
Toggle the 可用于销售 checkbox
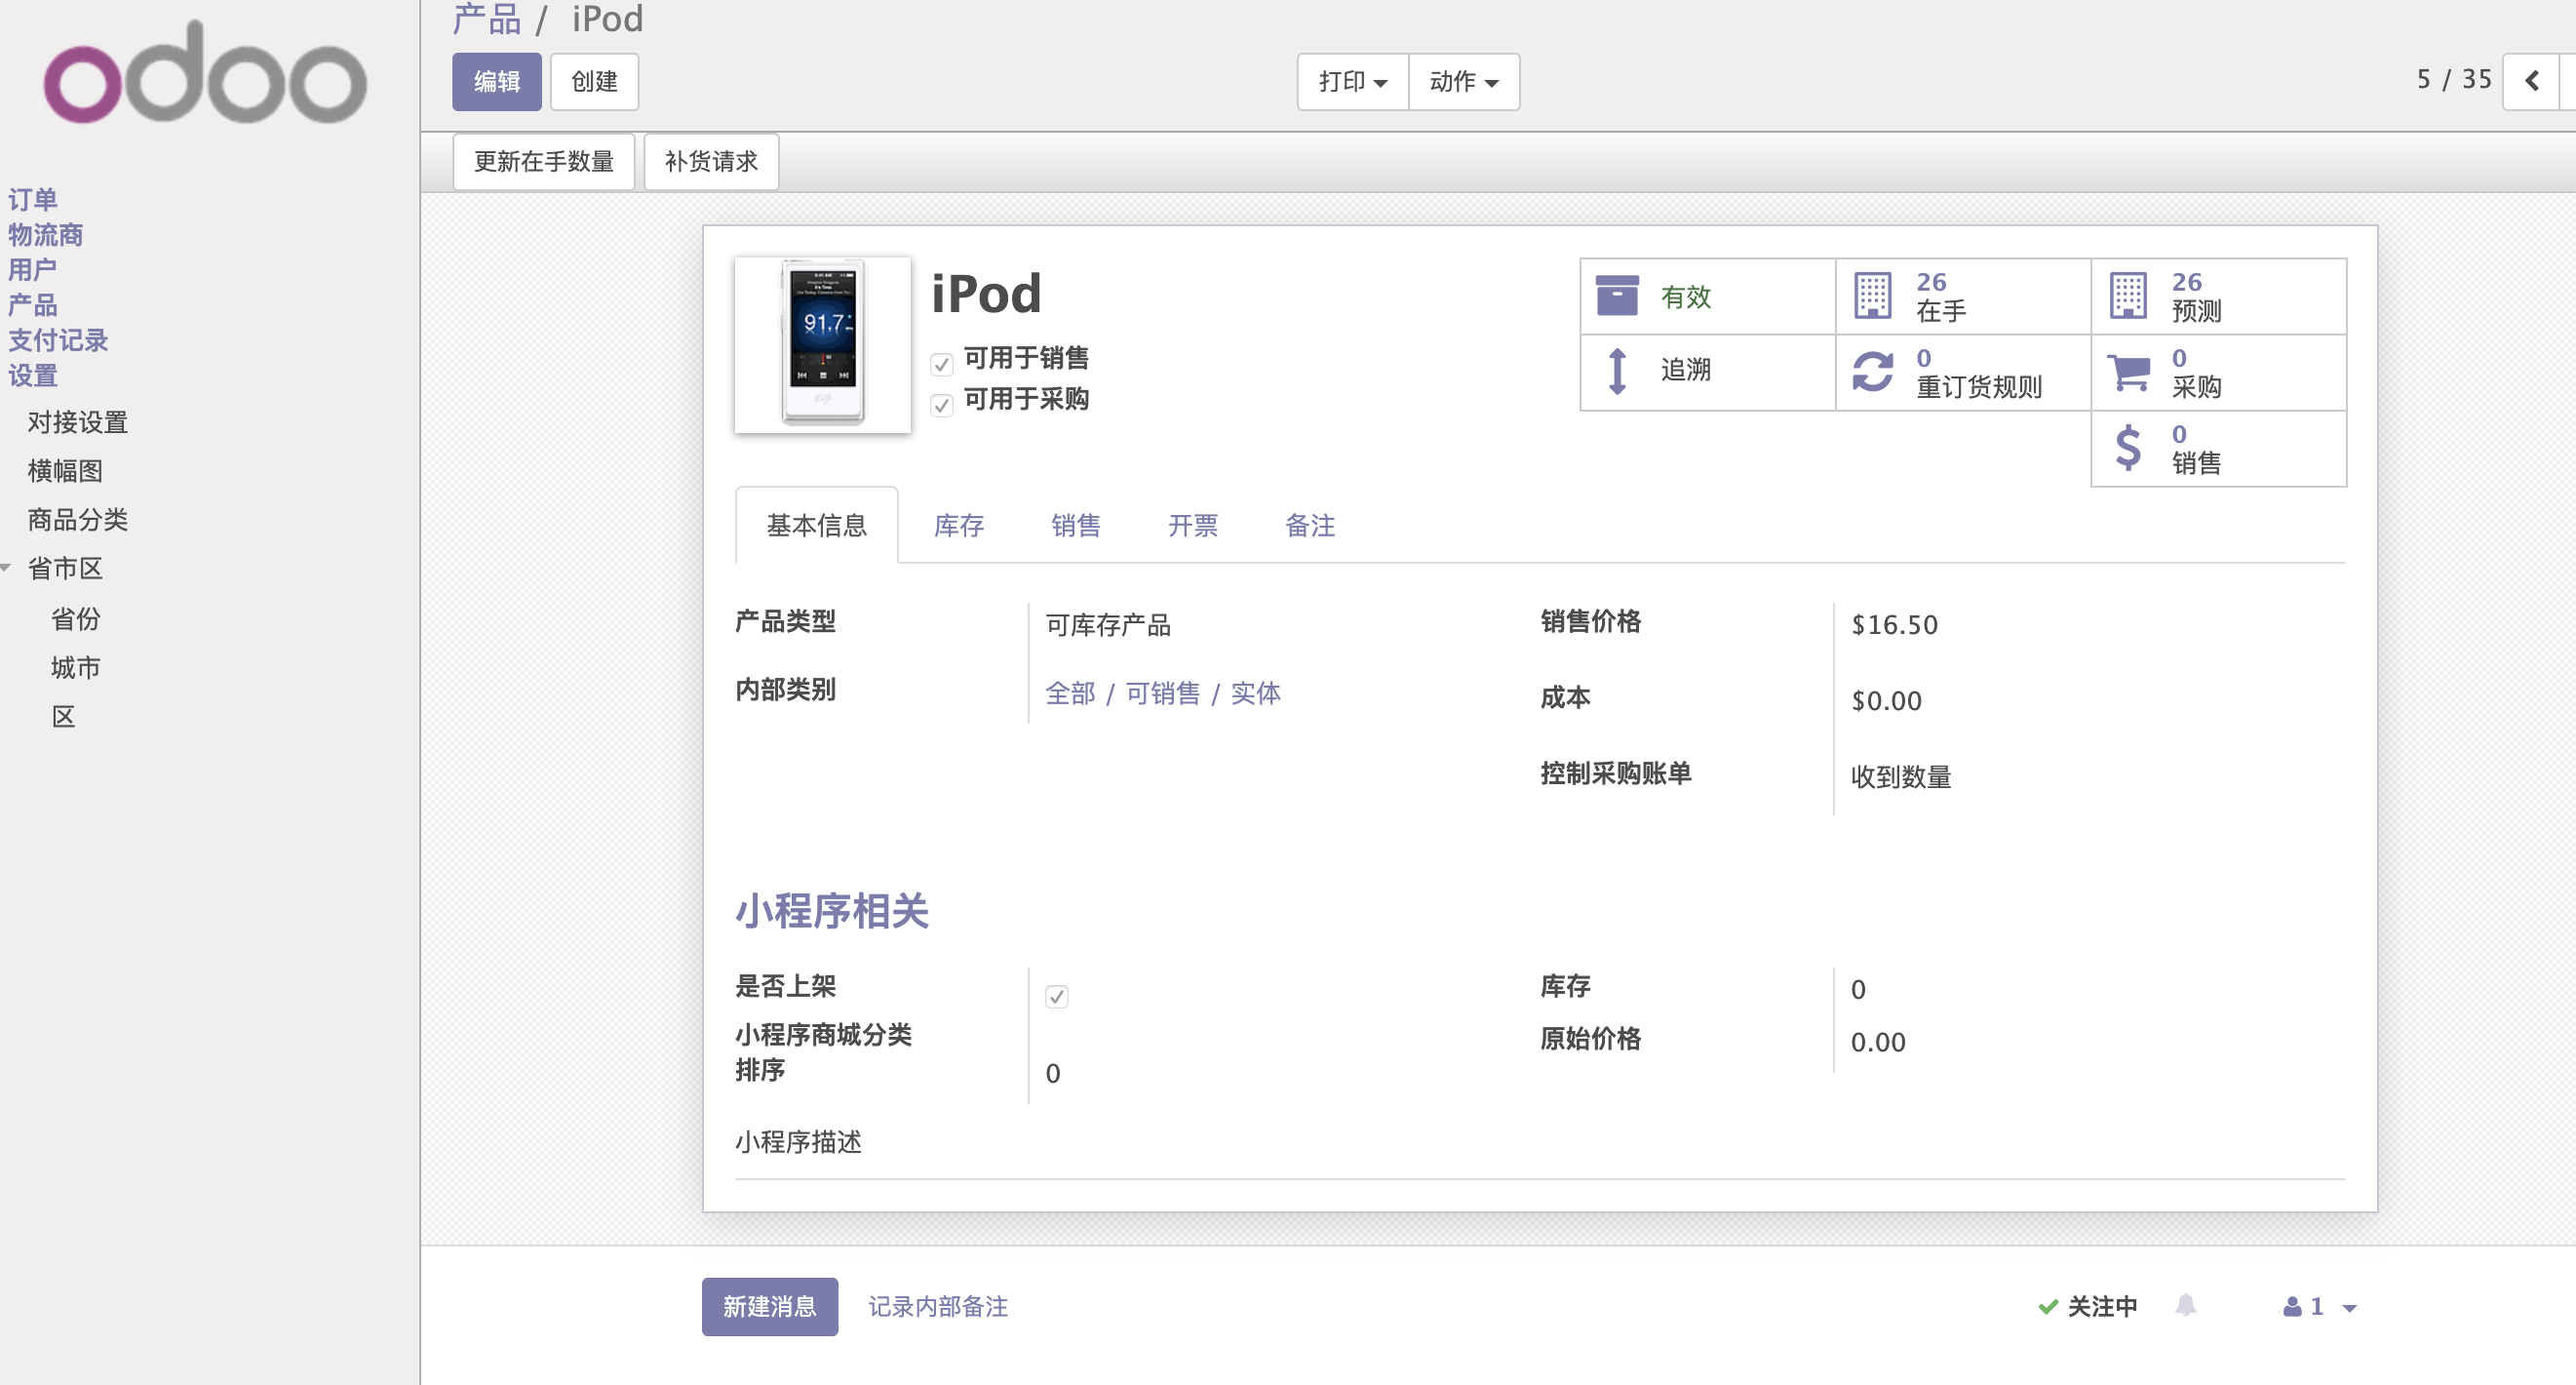coord(941,364)
